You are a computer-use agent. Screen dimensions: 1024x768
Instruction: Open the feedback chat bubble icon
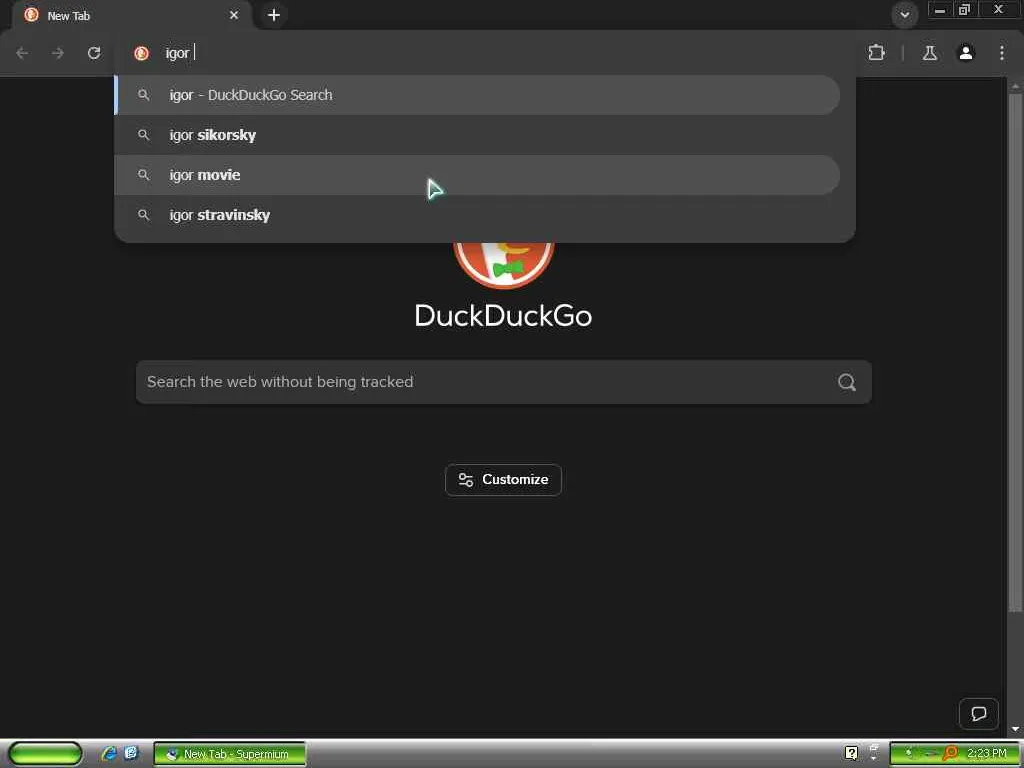point(978,714)
